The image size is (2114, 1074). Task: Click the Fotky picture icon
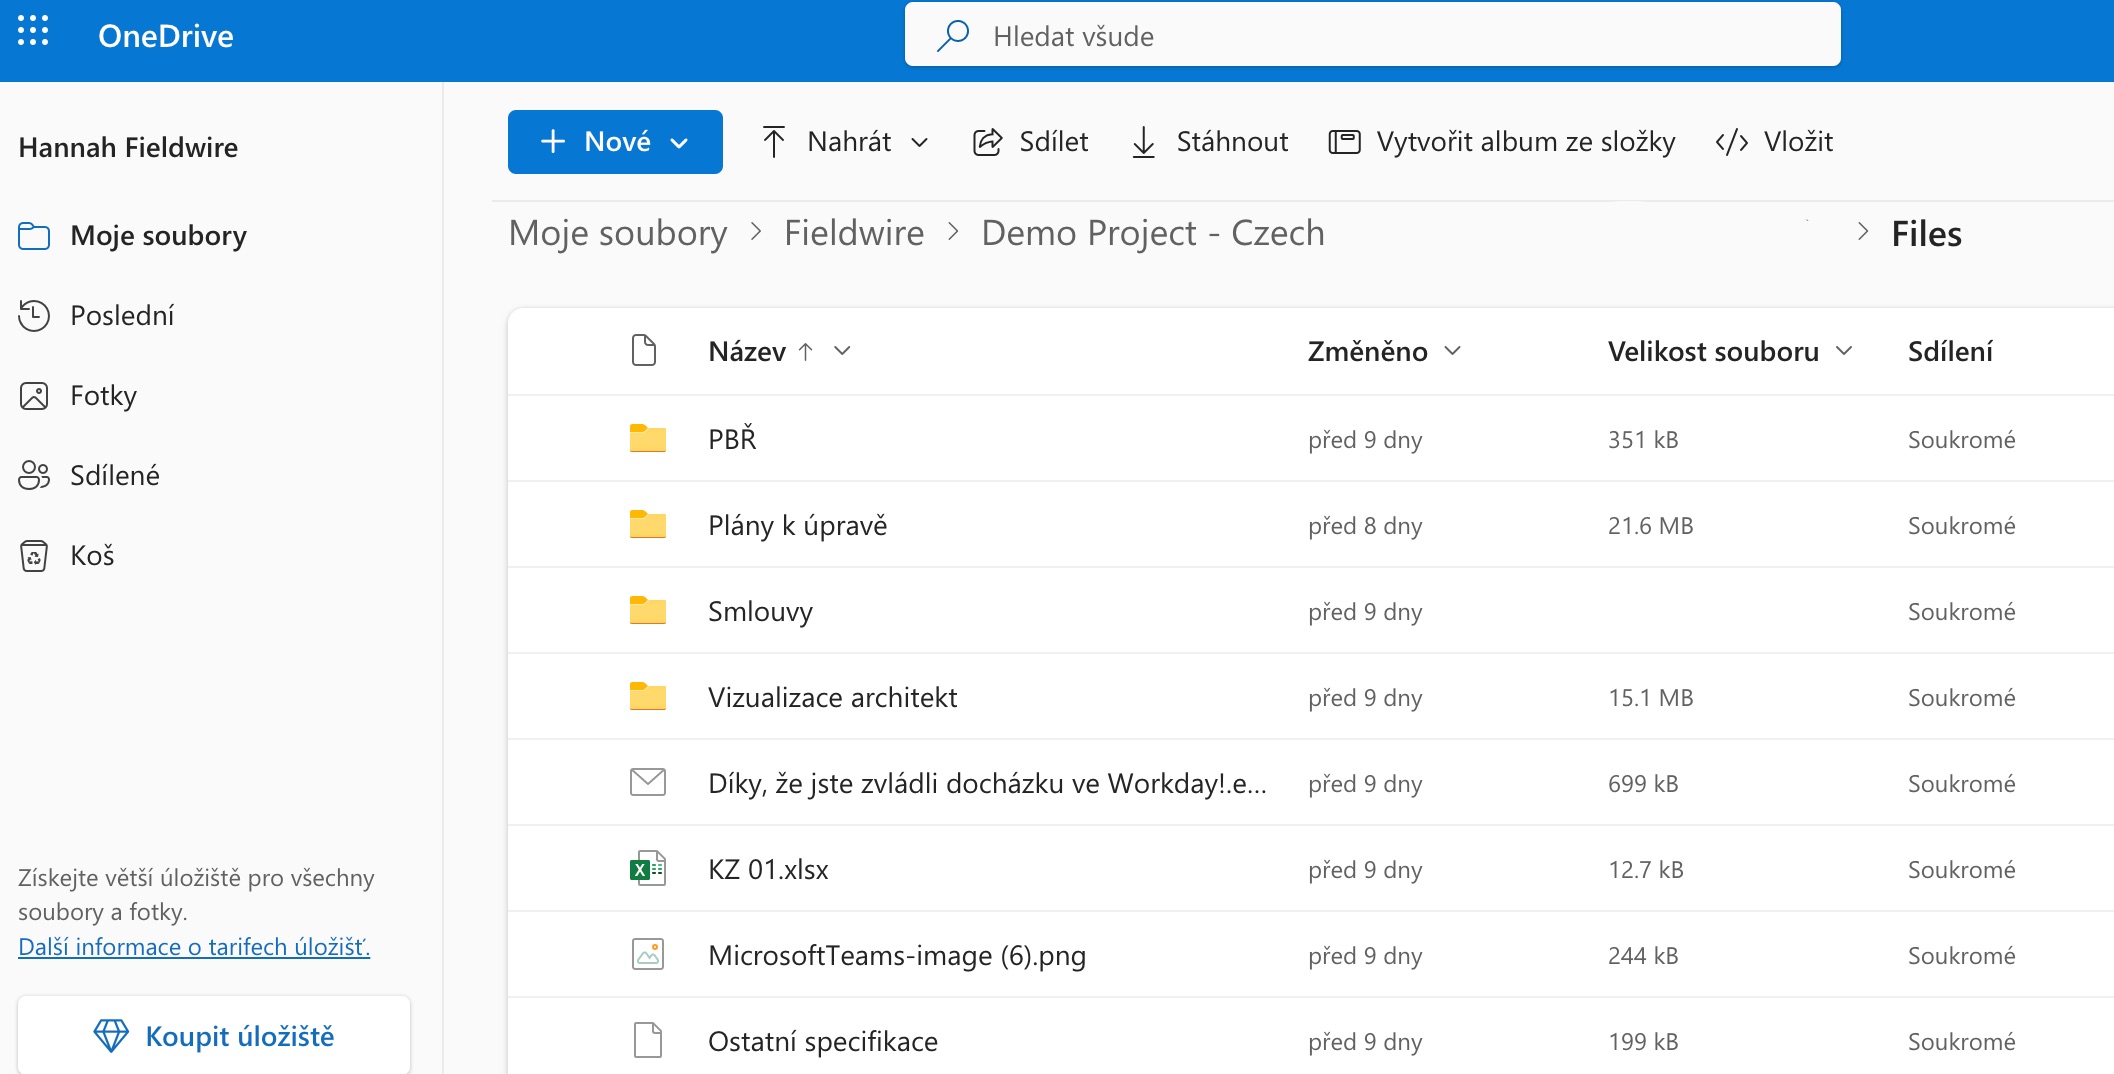click(x=34, y=396)
